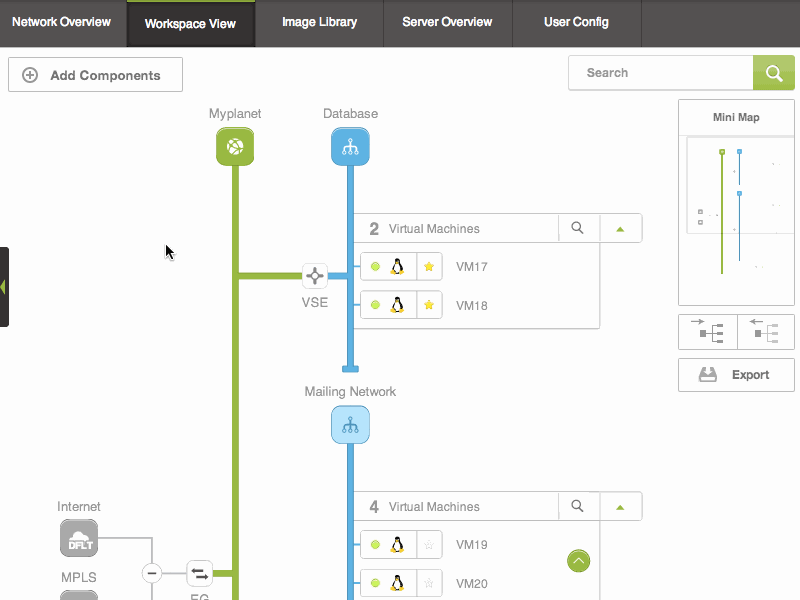Viewport: 800px width, 600px height.
Task: Open the User Config tab
Action: point(576,22)
